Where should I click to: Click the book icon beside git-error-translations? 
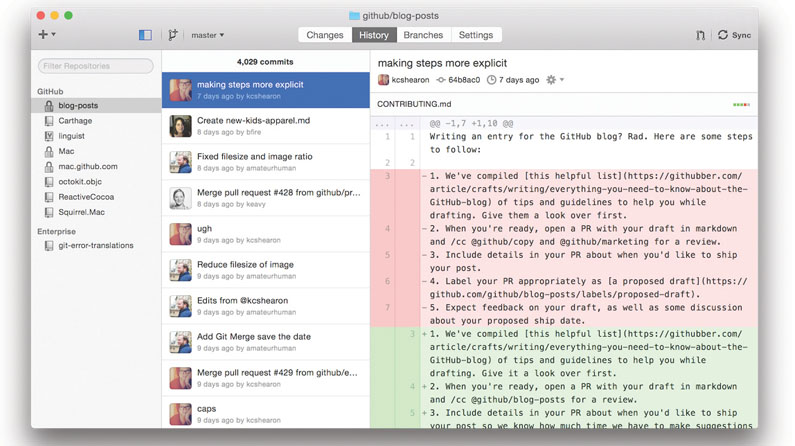point(49,245)
